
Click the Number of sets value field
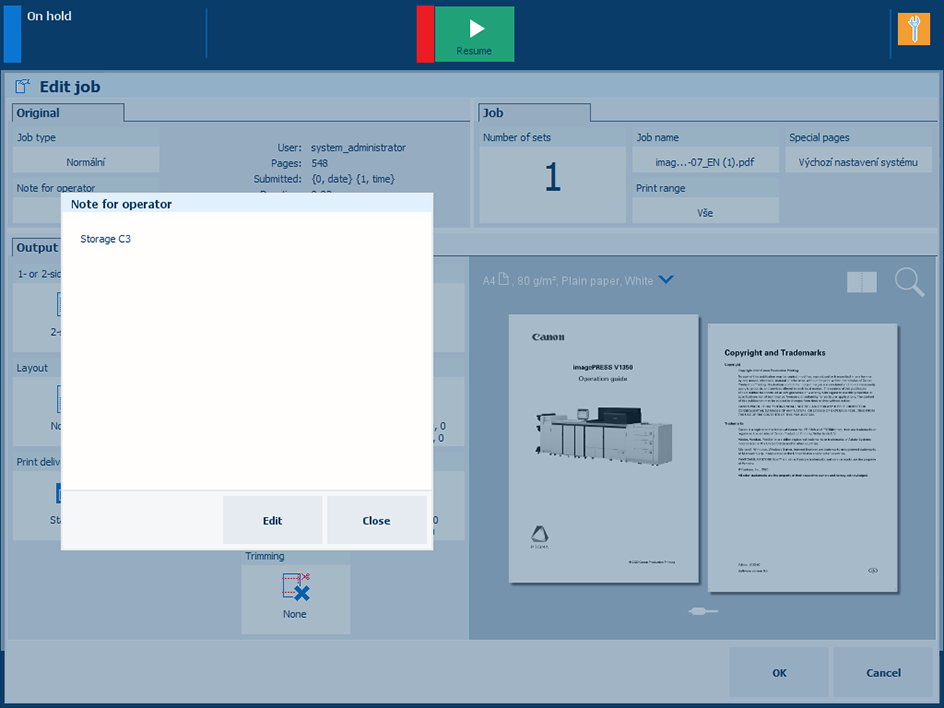tap(552, 178)
